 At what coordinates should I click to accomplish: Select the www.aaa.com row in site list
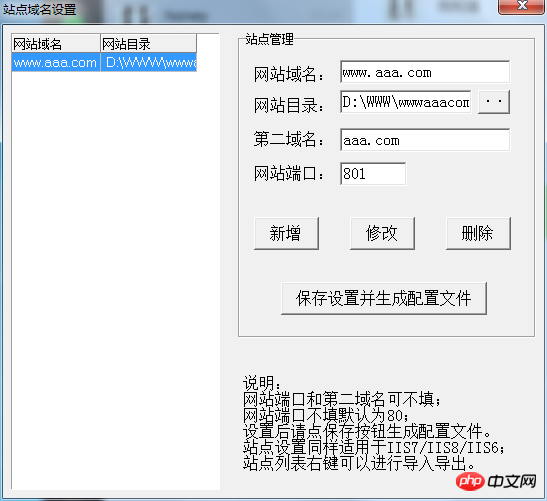click(104, 62)
